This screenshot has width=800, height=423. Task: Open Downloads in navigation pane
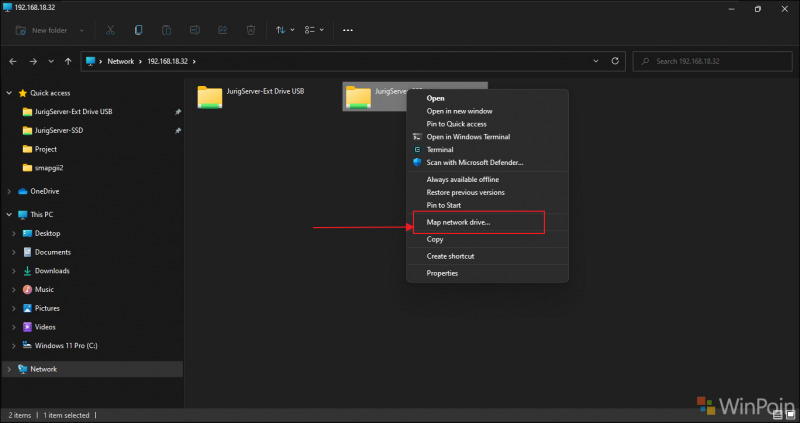[52, 271]
